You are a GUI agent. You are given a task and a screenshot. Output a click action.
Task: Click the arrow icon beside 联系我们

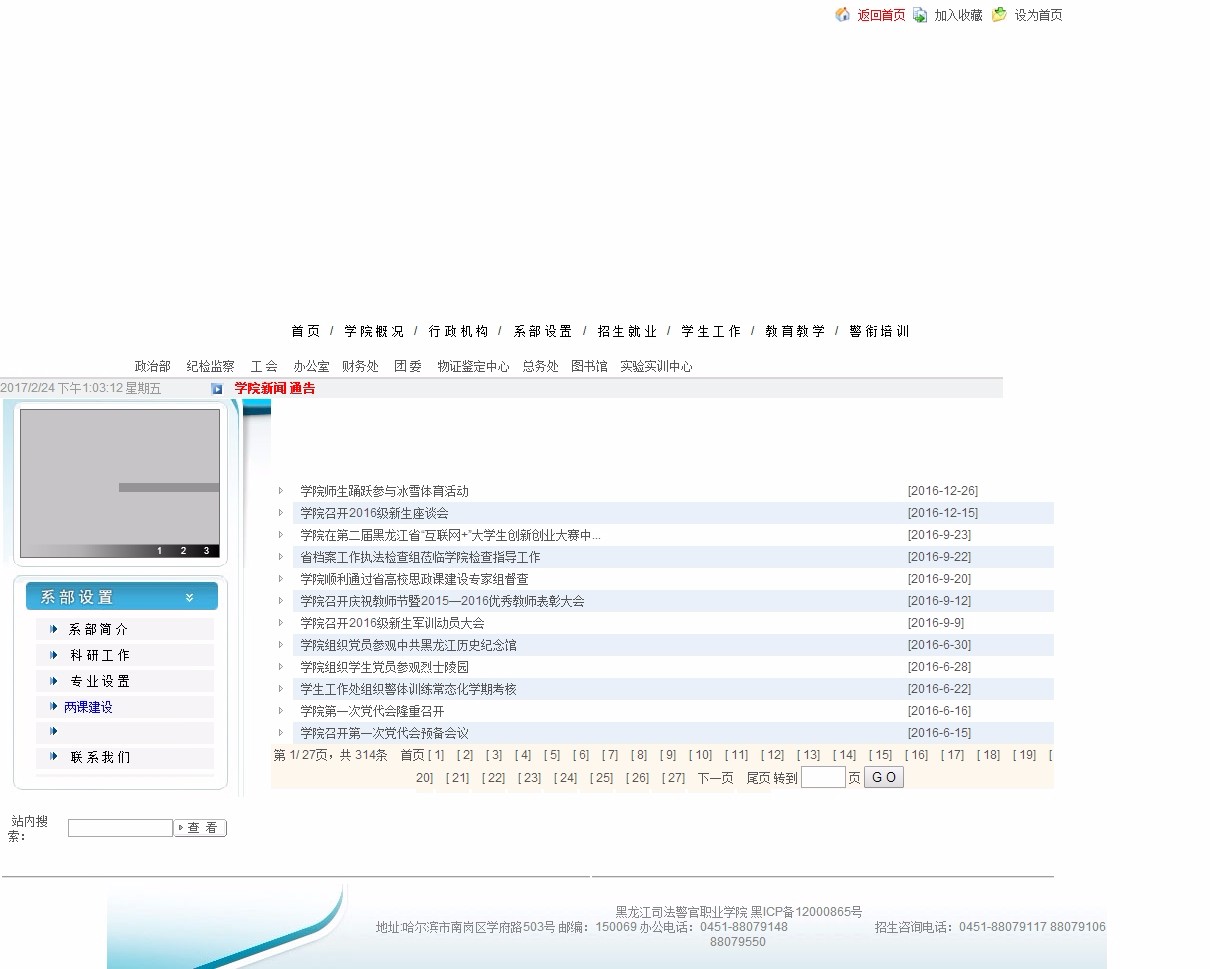54,757
